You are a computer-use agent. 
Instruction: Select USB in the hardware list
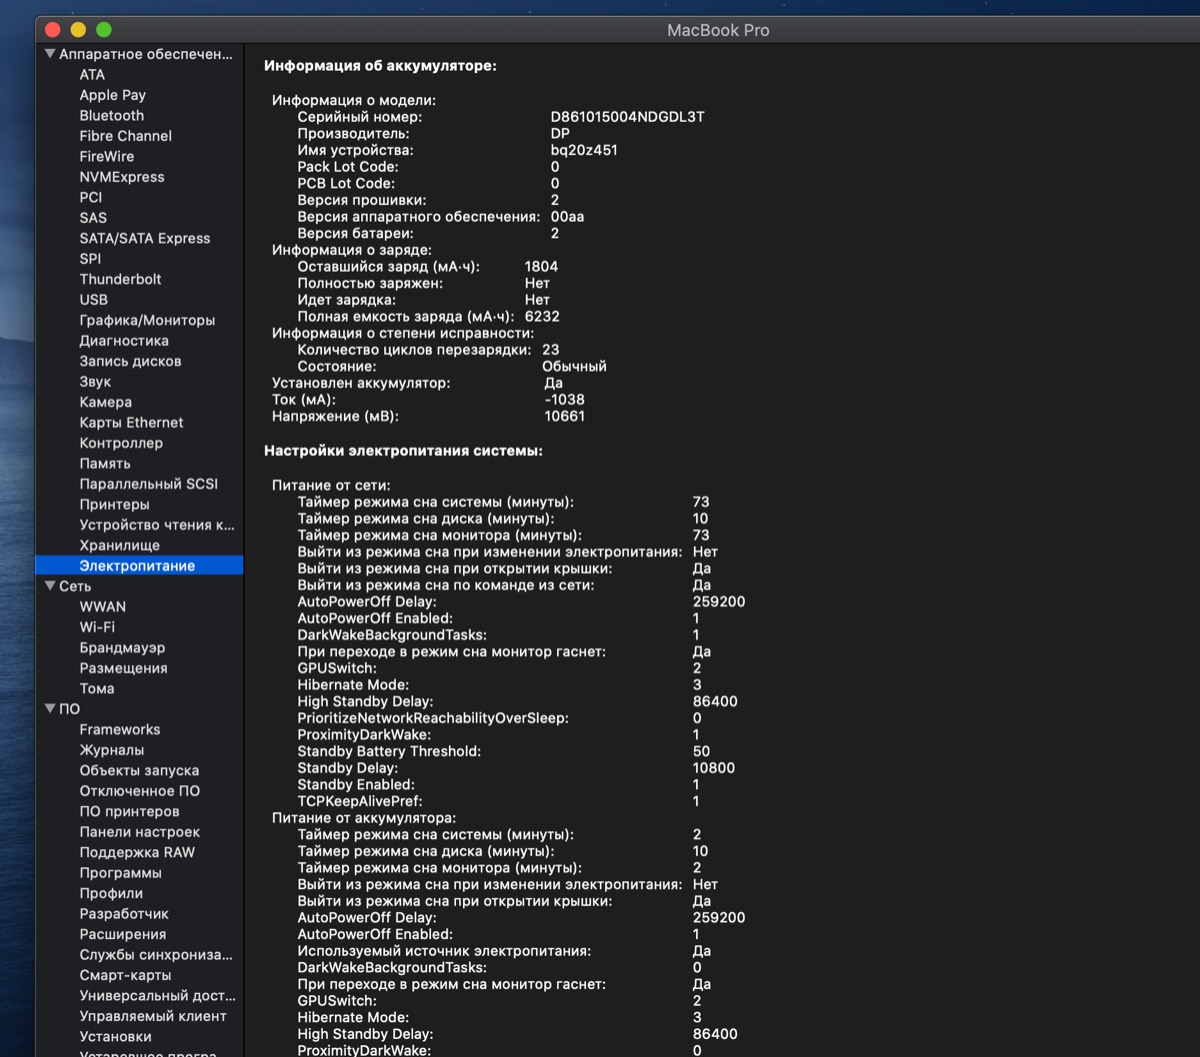click(94, 300)
